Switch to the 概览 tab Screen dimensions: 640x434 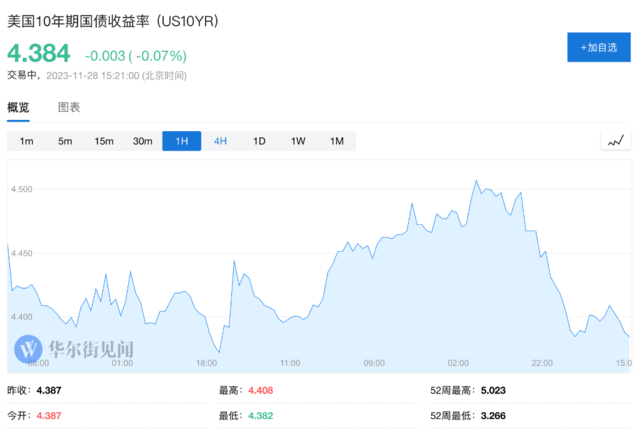point(19,107)
